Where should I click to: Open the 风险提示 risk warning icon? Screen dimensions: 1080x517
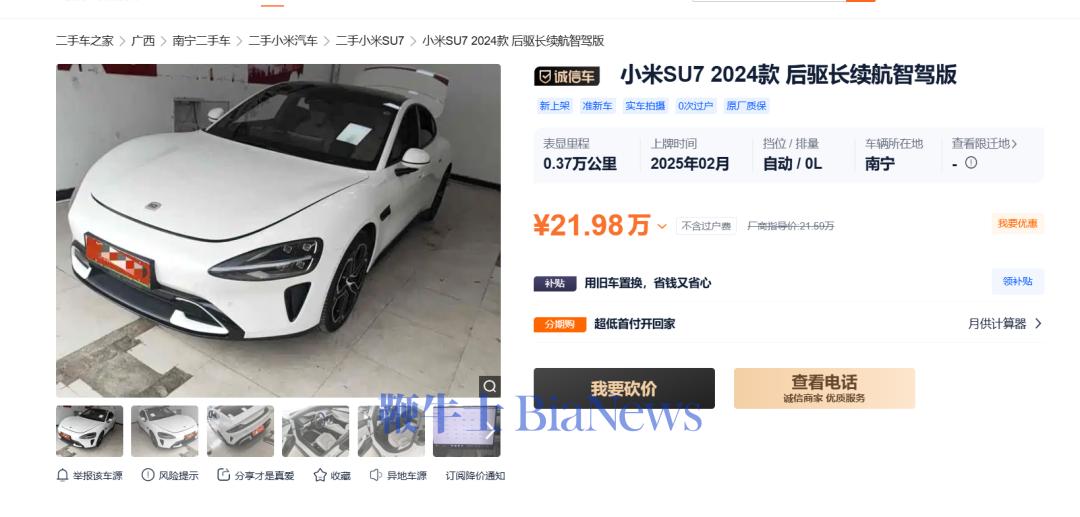tap(148, 475)
